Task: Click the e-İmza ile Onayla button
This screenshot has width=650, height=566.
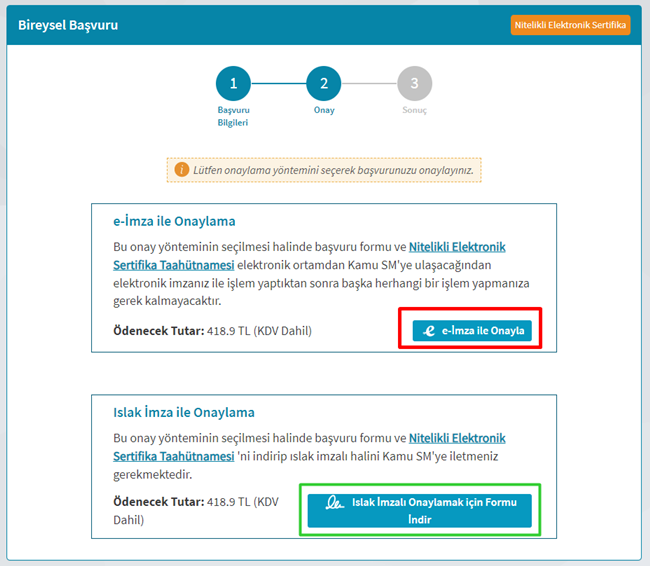Action: point(472,330)
